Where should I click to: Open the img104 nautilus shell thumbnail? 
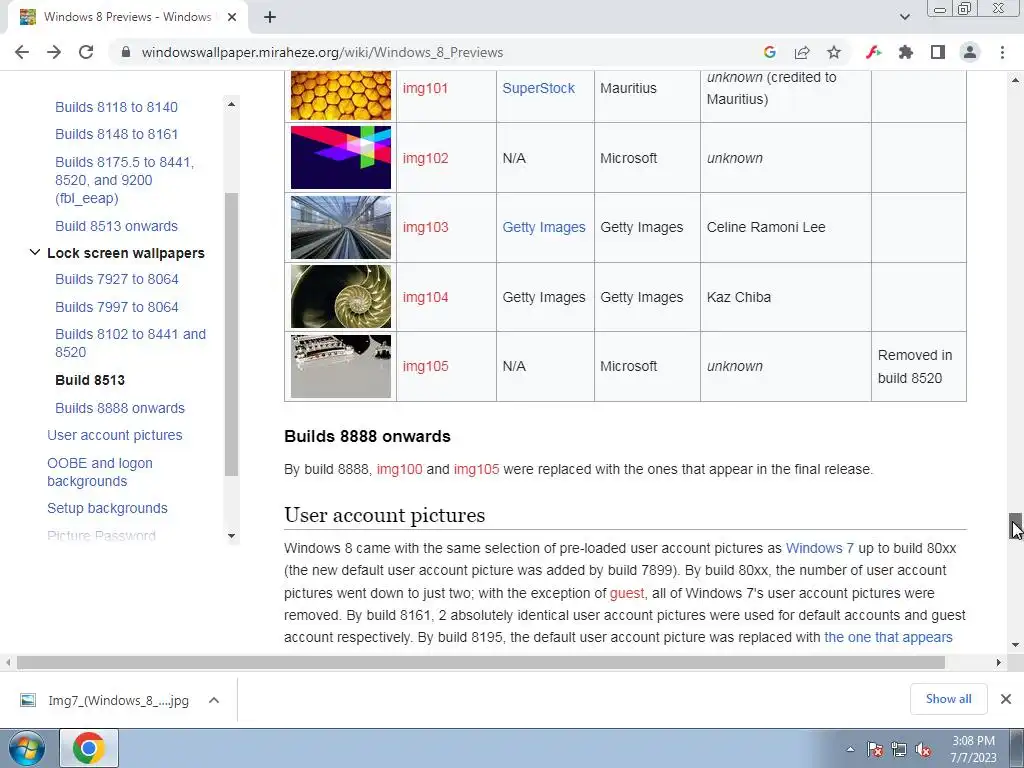pos(340,296)
